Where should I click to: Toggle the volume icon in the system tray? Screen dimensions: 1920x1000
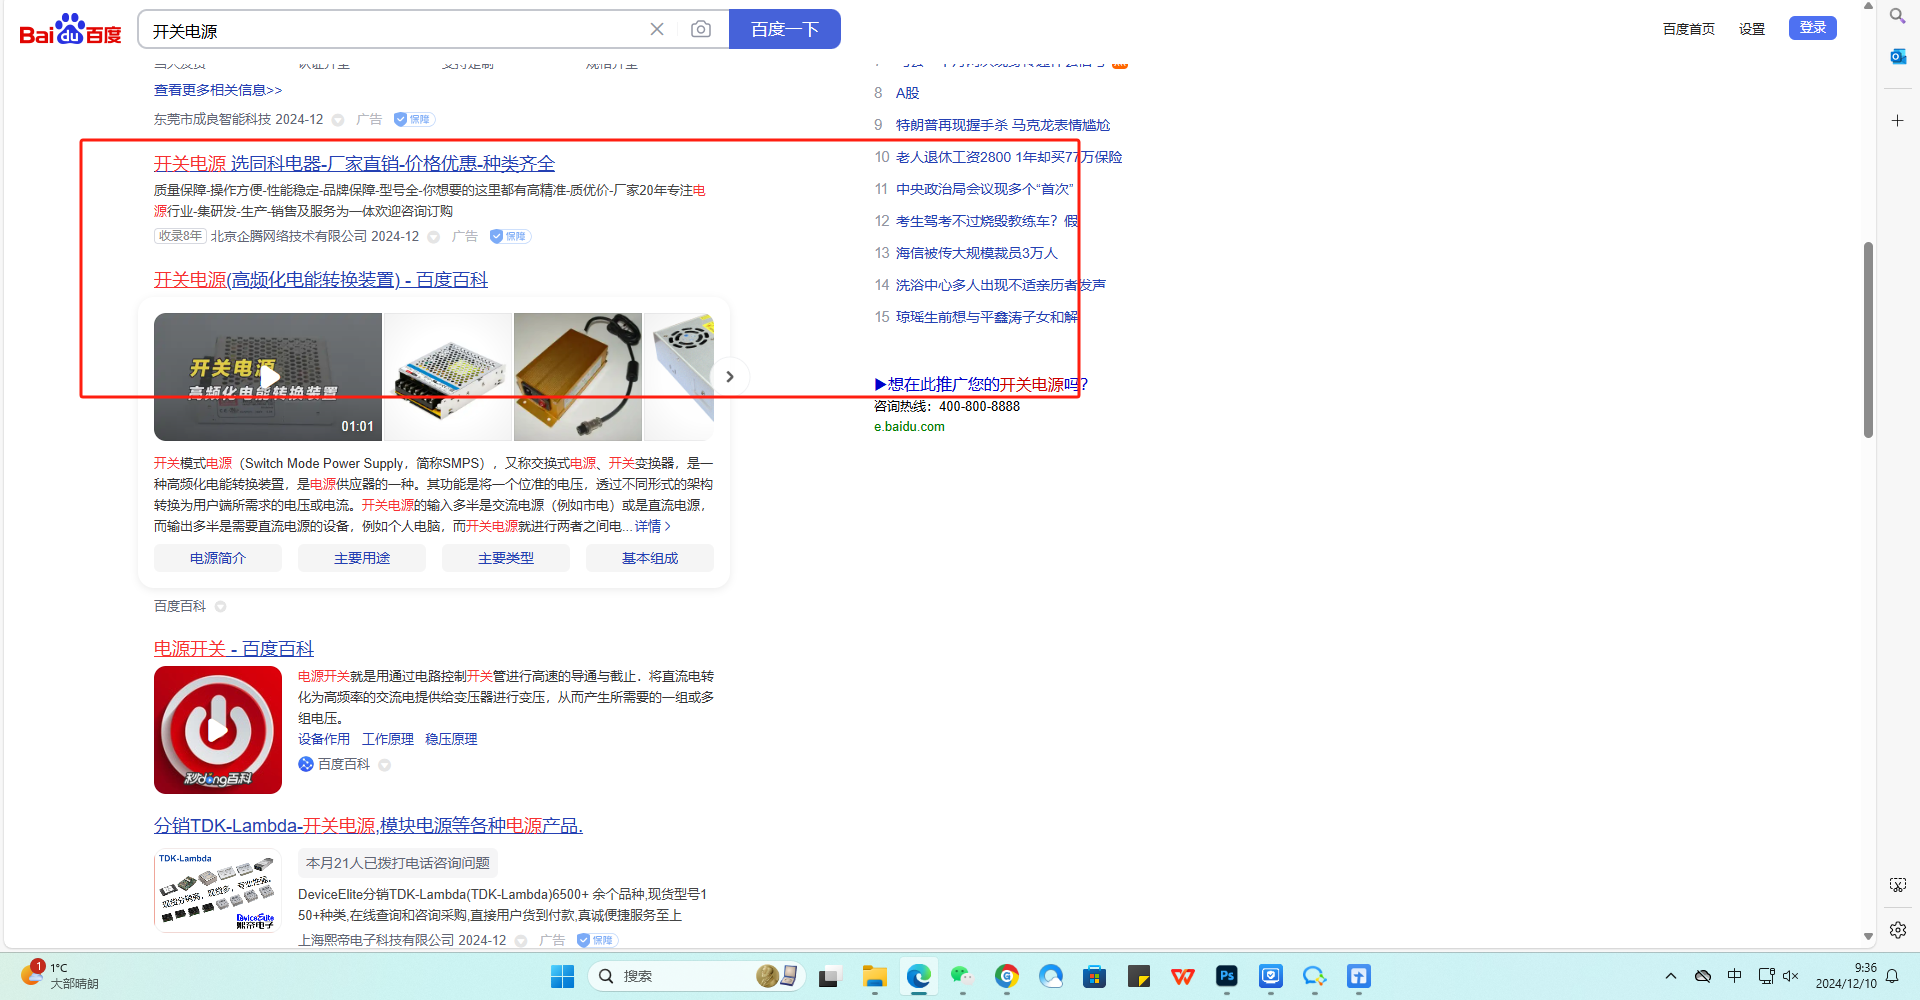coord(1790,976)
